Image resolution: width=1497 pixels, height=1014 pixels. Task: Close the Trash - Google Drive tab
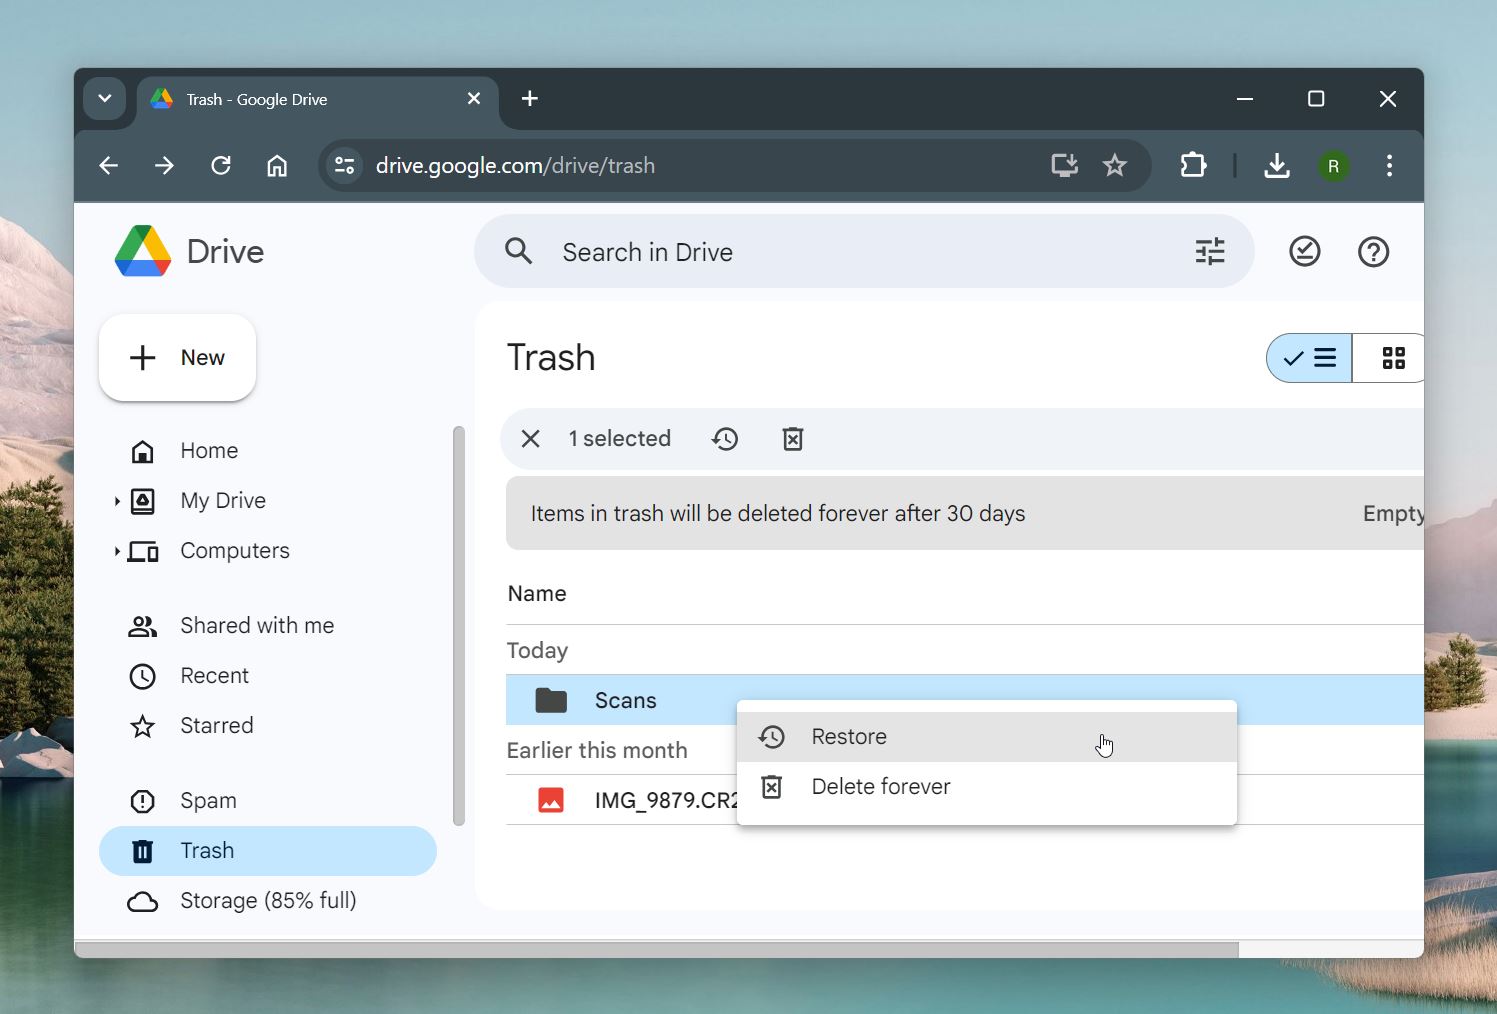(474, 99)
